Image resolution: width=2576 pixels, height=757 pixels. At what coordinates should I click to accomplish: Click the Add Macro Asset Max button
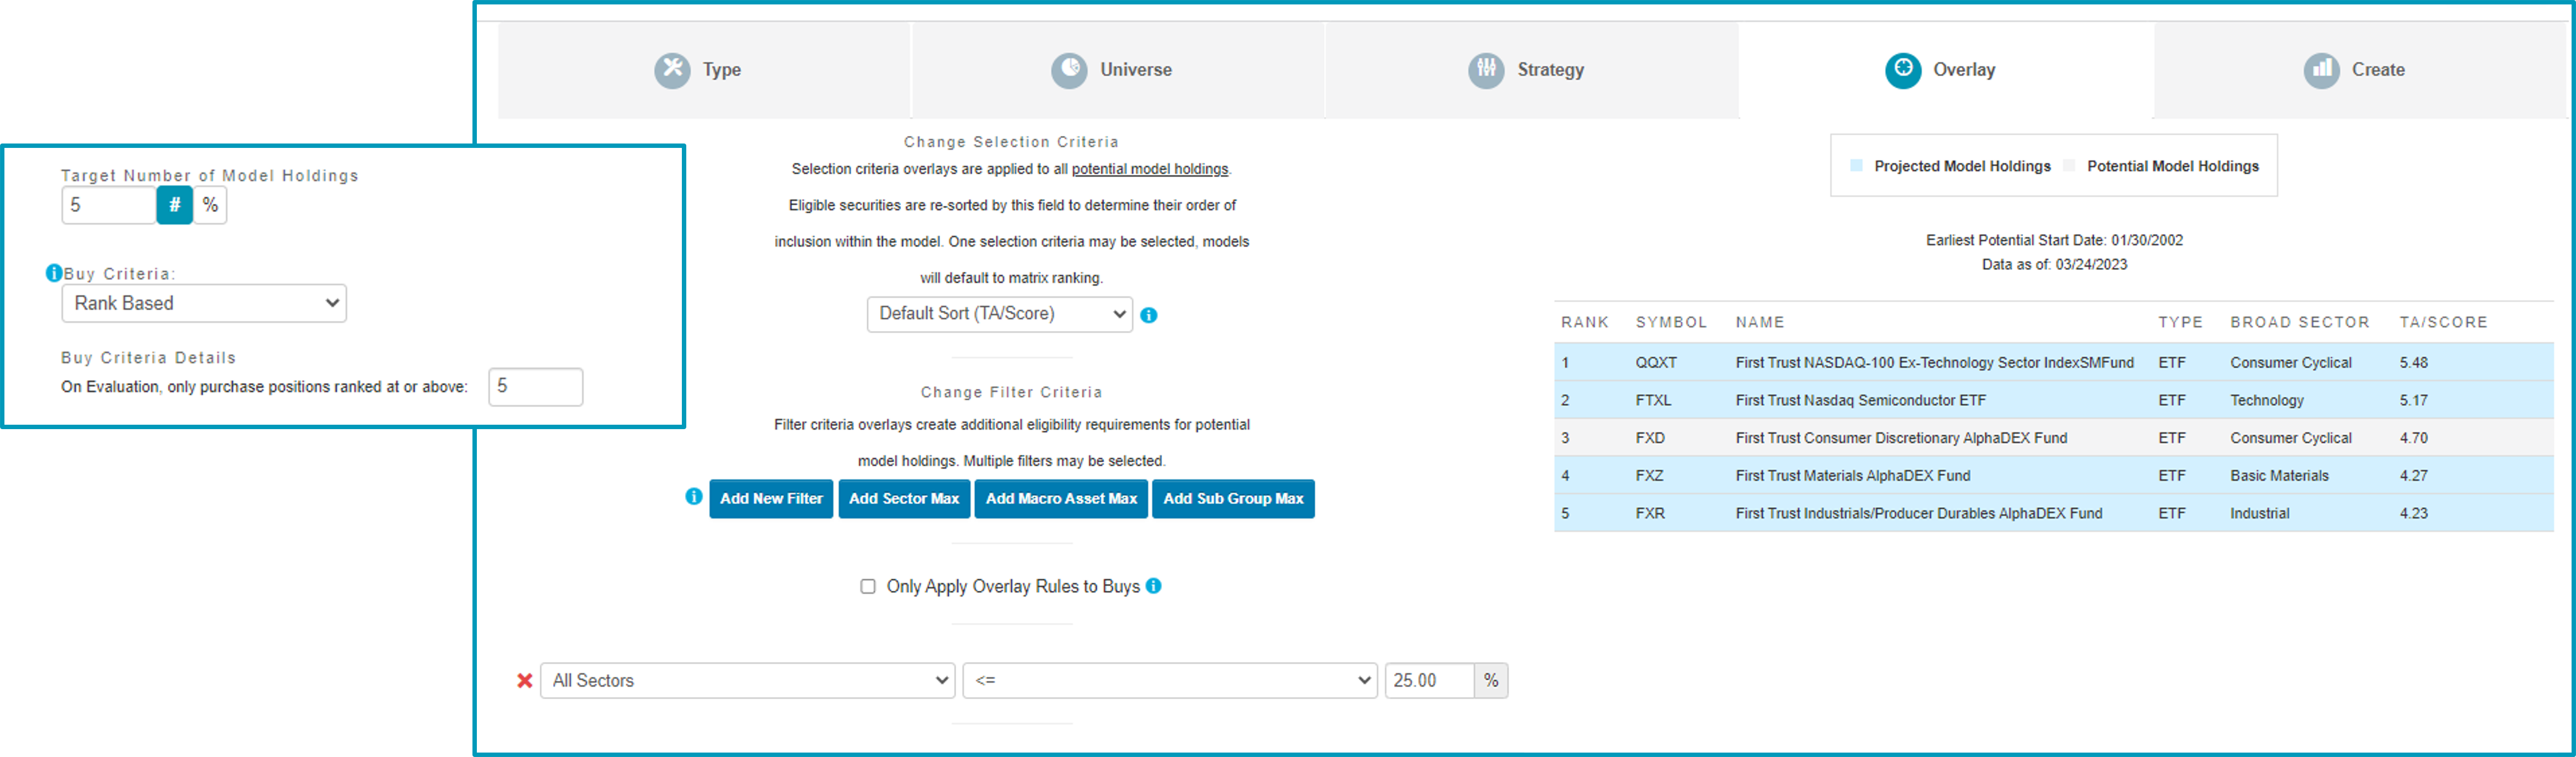pos(1061,499)
